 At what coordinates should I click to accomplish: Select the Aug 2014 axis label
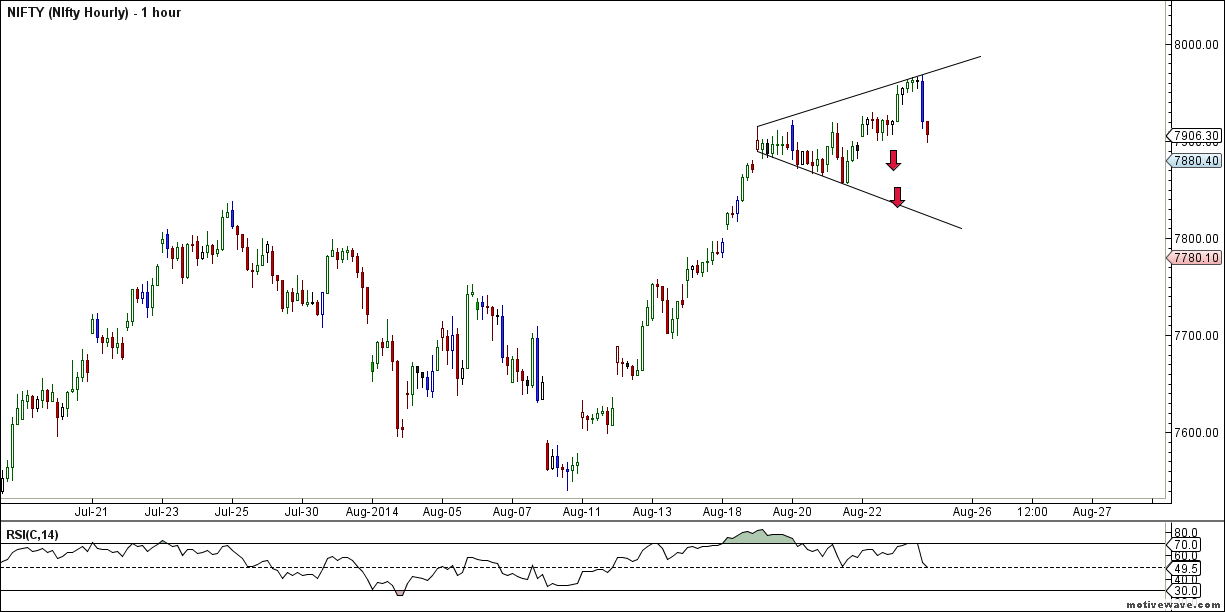pos(370,511)
